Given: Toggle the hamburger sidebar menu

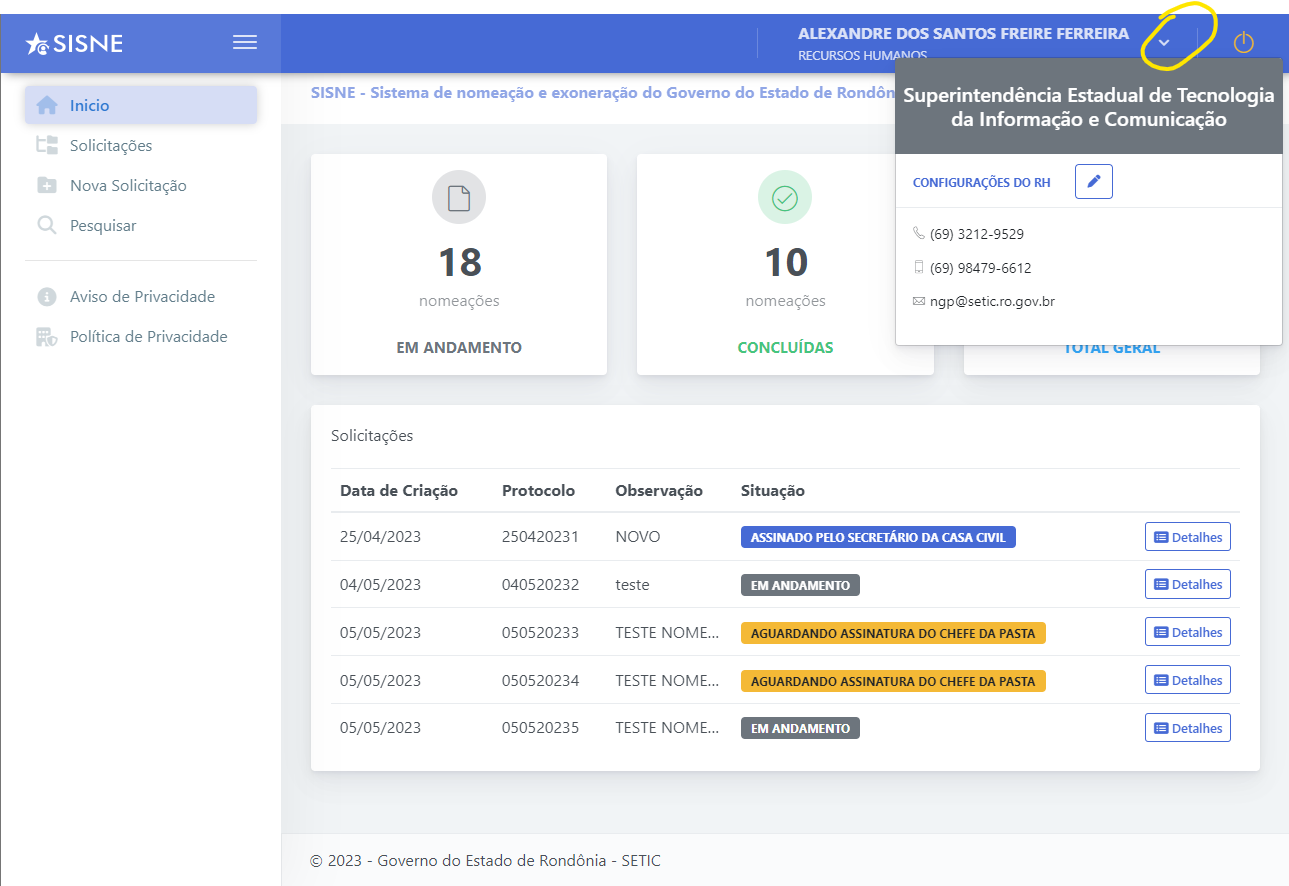Looking at the screenshot, I should point(245,42).
